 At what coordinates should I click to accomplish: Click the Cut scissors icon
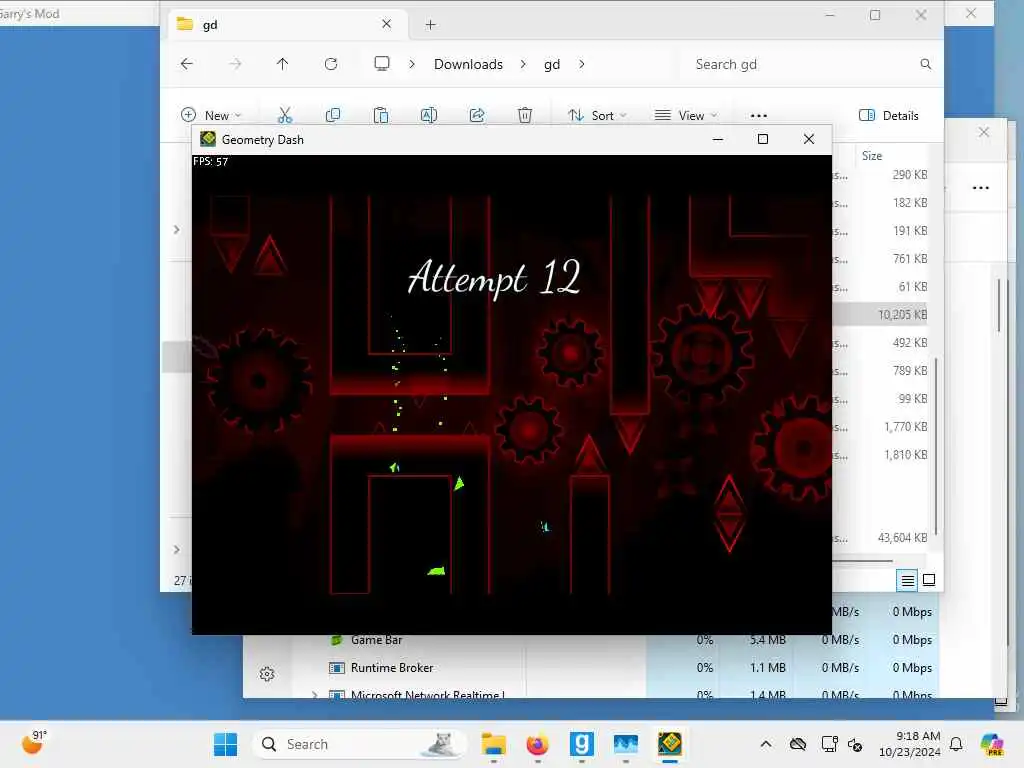pyautogui.click(x=285, y=116)
